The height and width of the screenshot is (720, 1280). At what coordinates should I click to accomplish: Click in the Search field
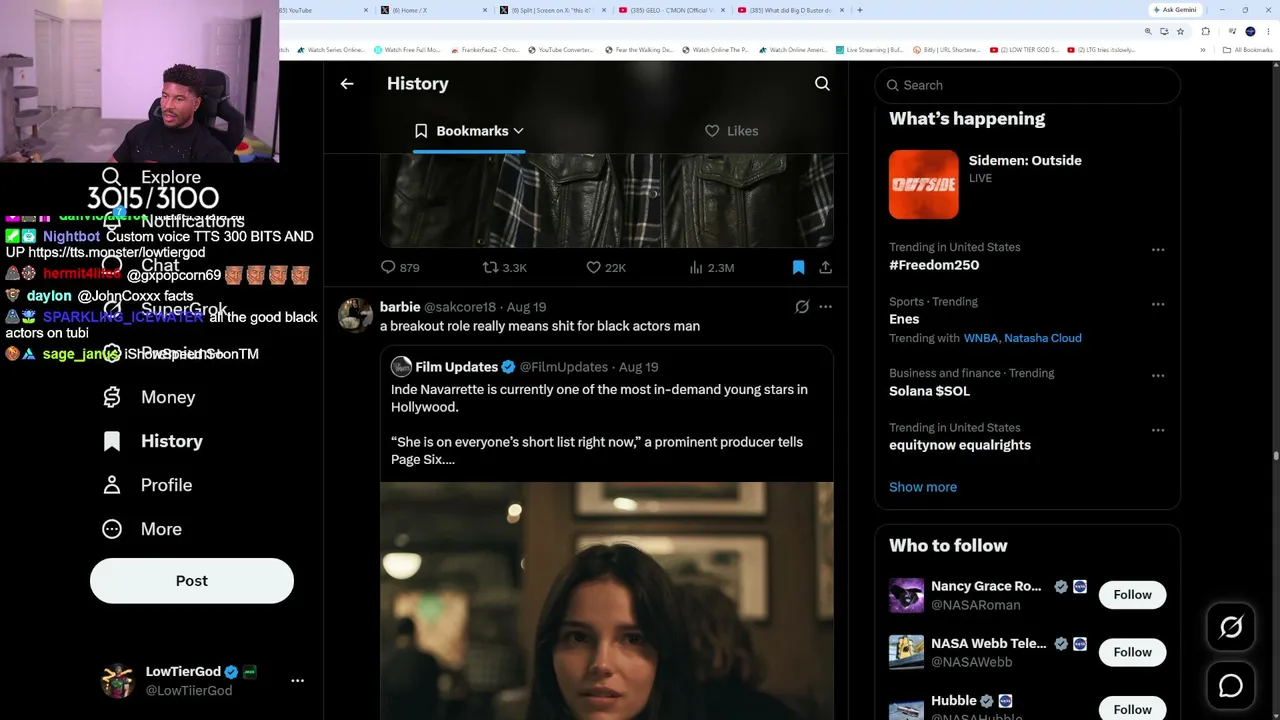pos(1027,85)
